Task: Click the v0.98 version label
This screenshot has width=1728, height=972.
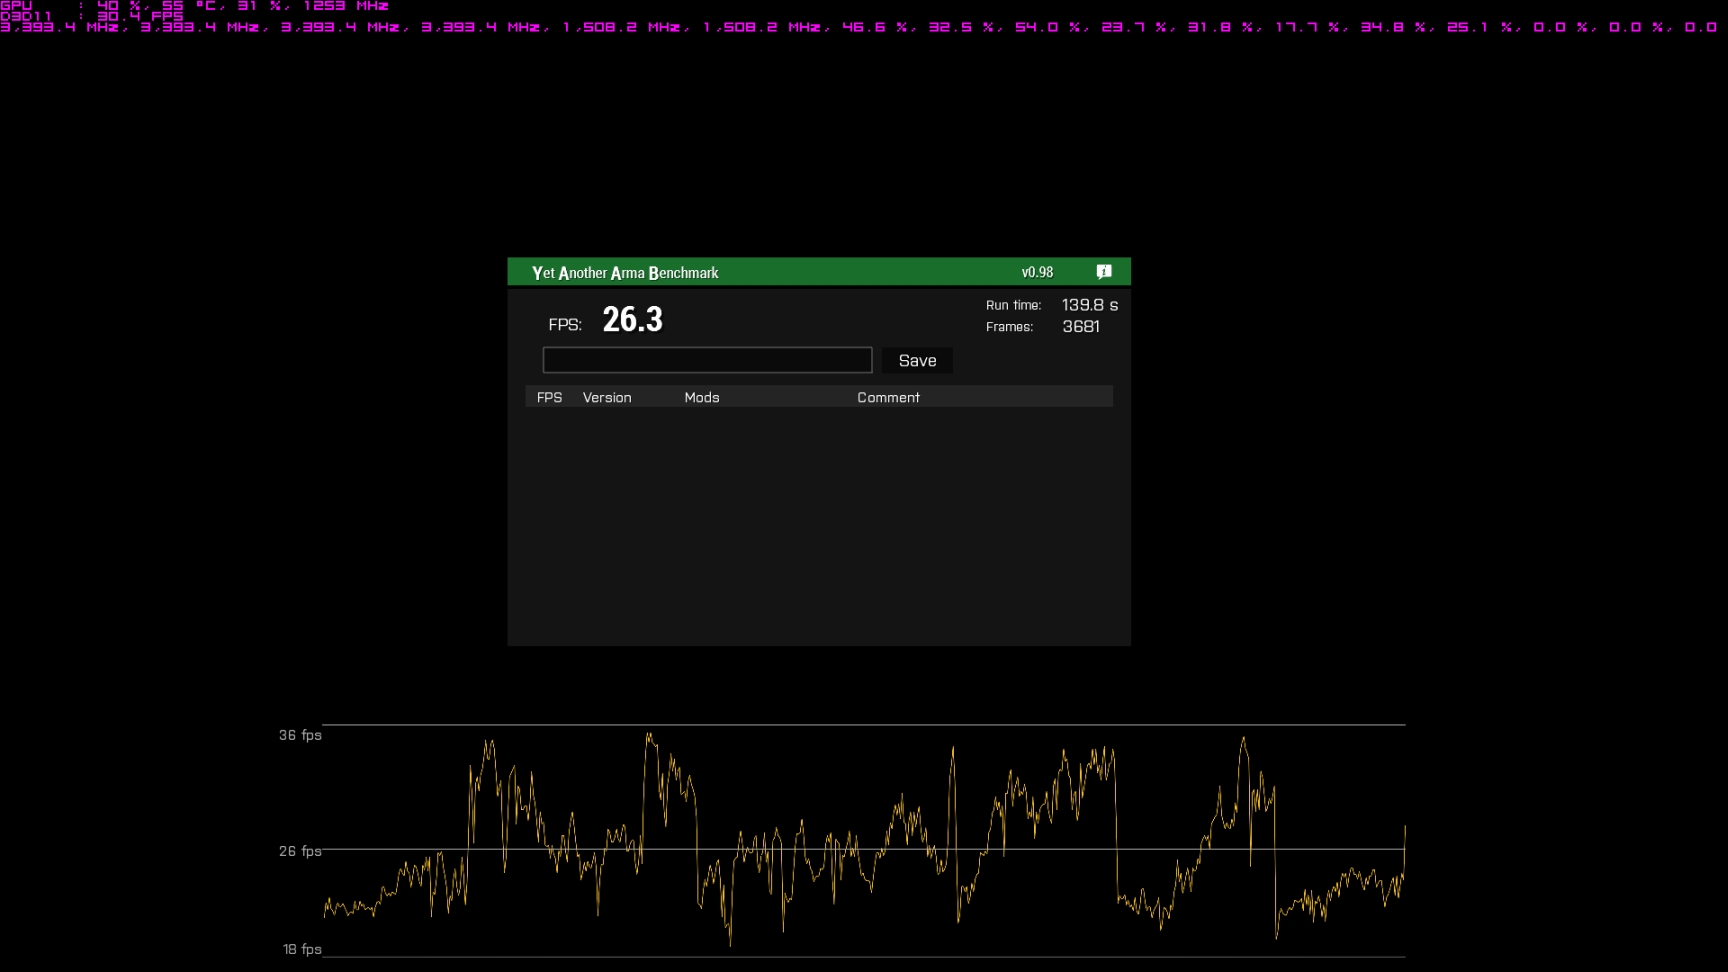Action: (1037, 272)
